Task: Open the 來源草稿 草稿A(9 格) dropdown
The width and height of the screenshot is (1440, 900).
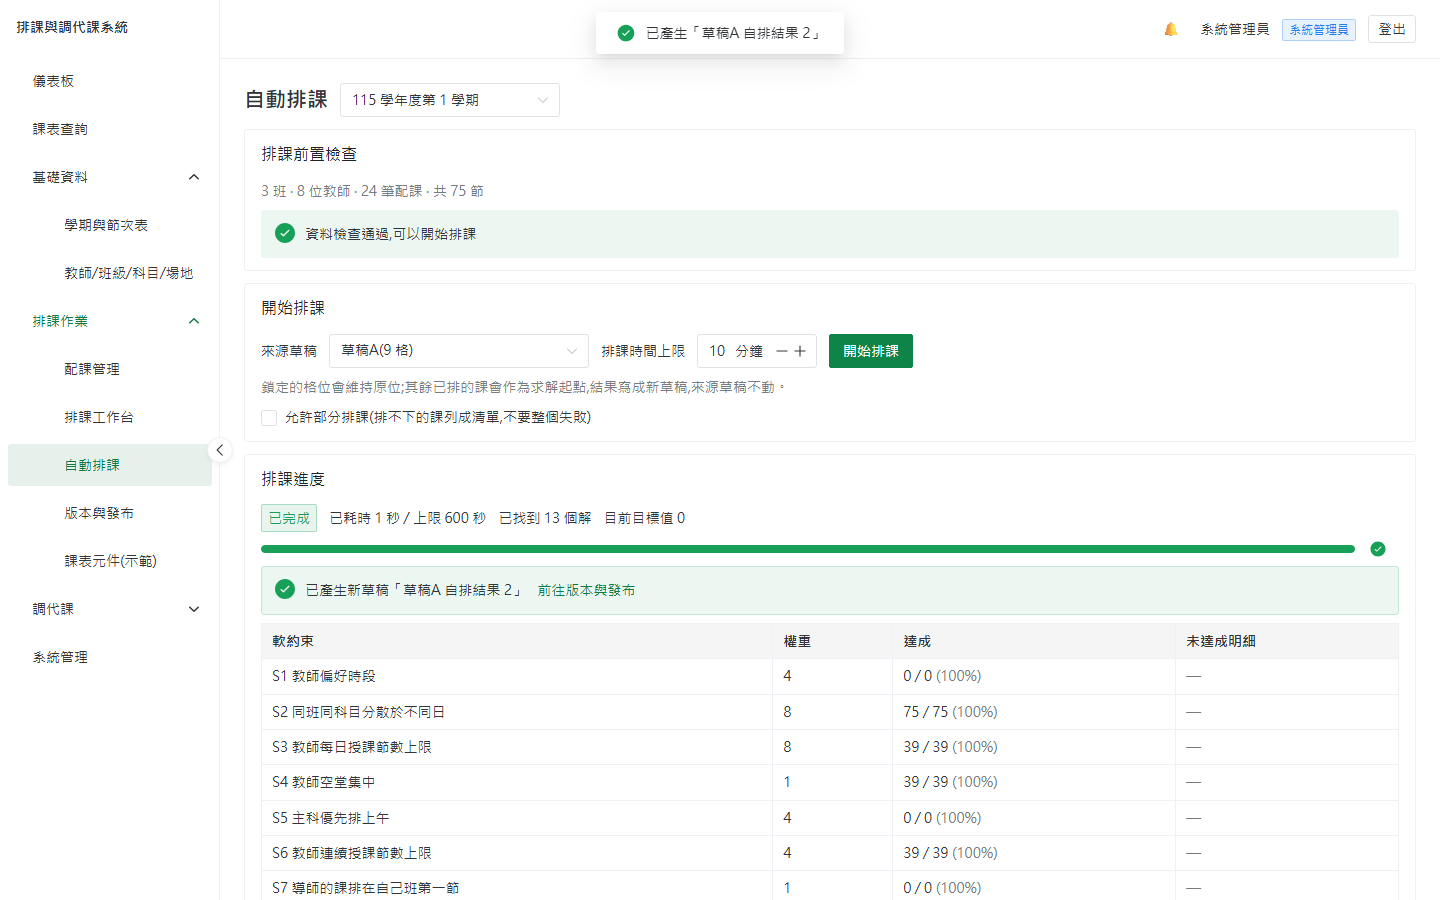Action: tap(459, 351)
